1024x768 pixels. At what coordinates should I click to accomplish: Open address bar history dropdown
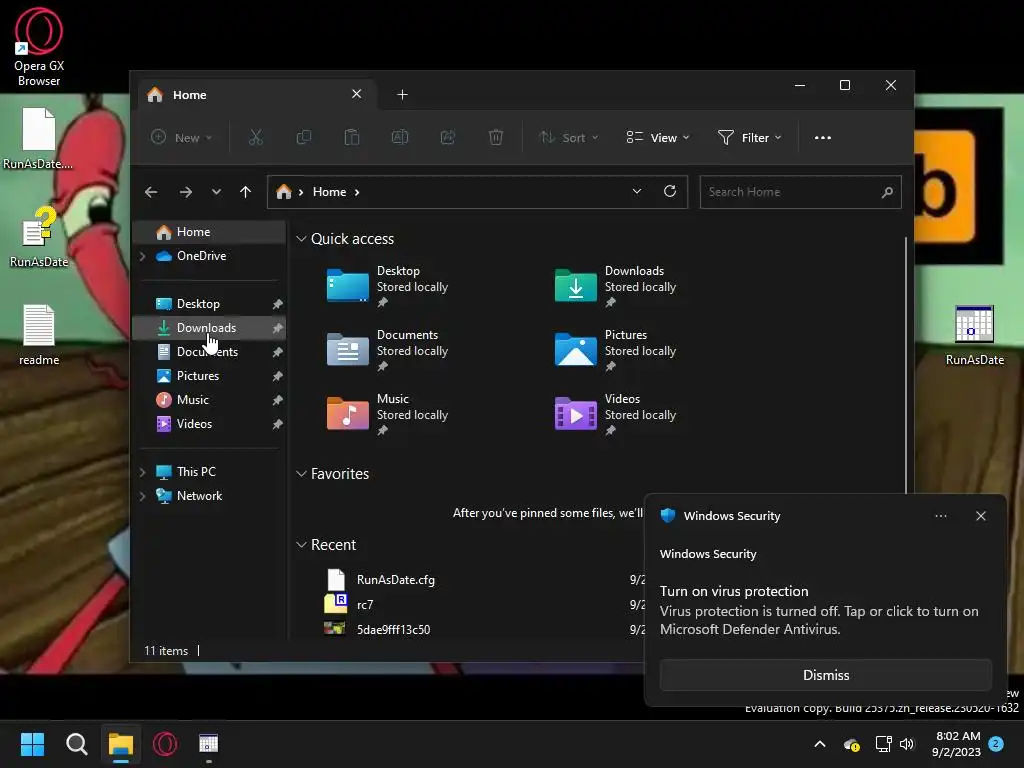click(x=637, y=191)
